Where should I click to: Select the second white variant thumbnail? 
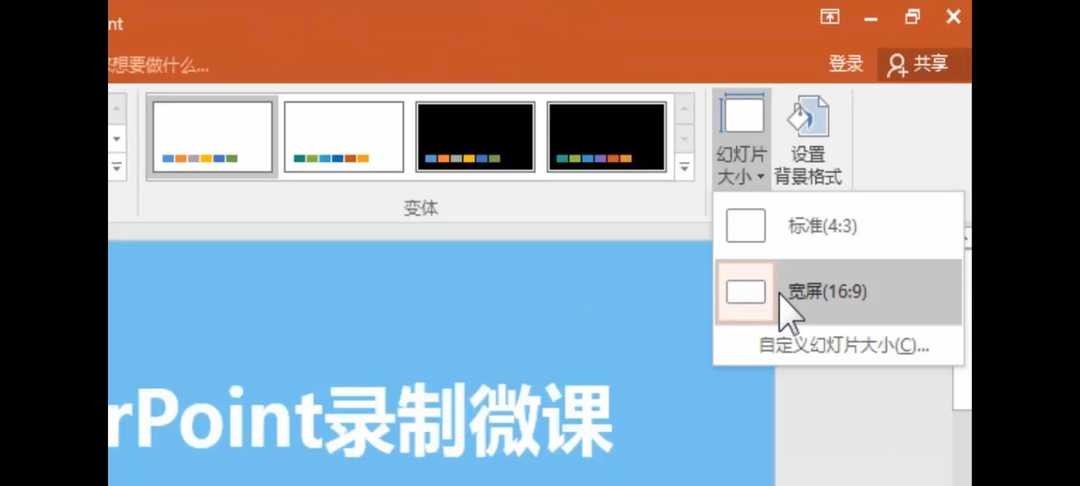click(344, 136)
